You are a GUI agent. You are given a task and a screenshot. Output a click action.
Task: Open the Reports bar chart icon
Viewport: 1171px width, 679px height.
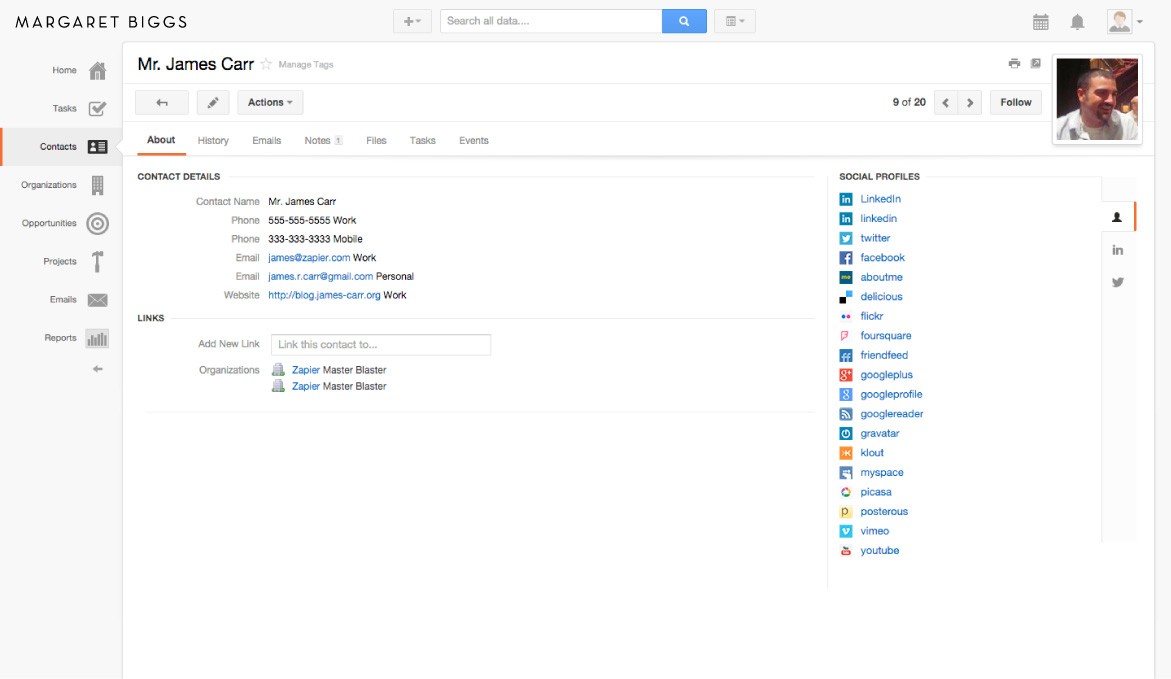[x=97, y=338]
